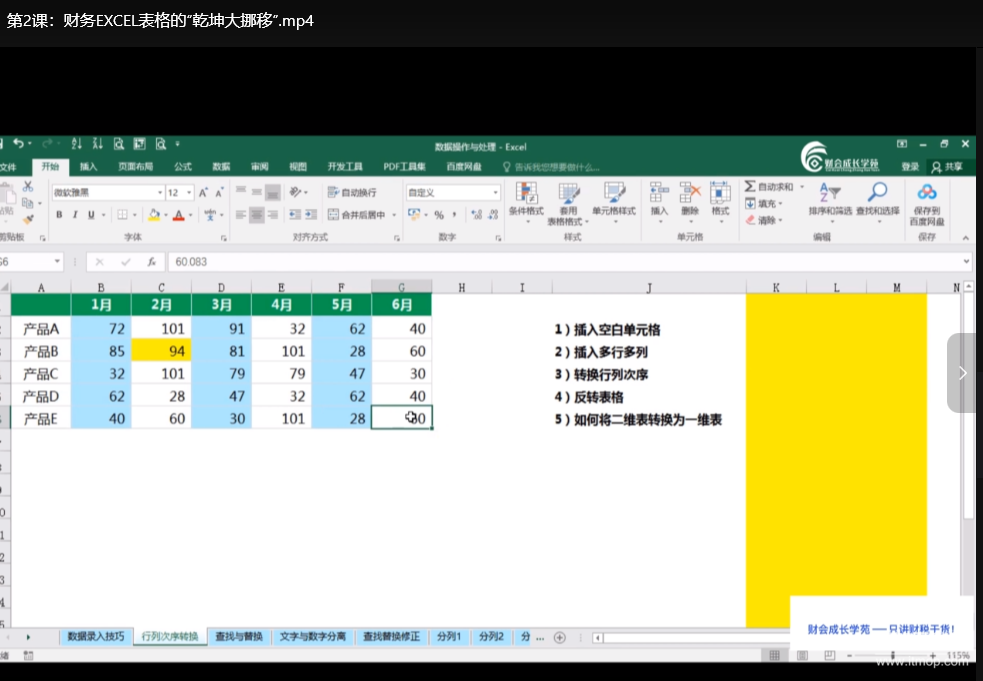
Task: Open the number format 自定义 dropdown
Action: point(495,193)
